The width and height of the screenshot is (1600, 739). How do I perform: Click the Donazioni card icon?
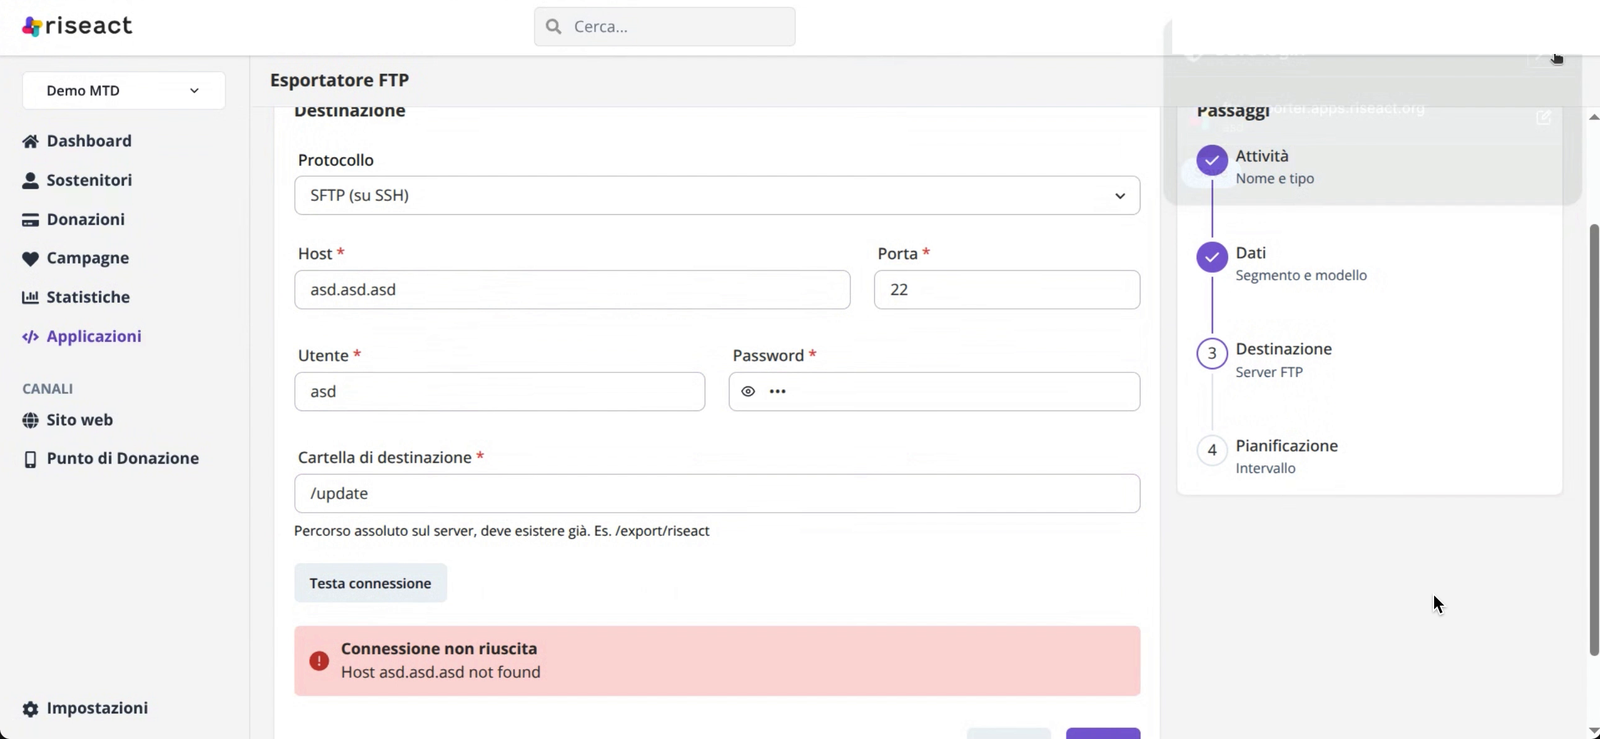click(x=31, y=220)
